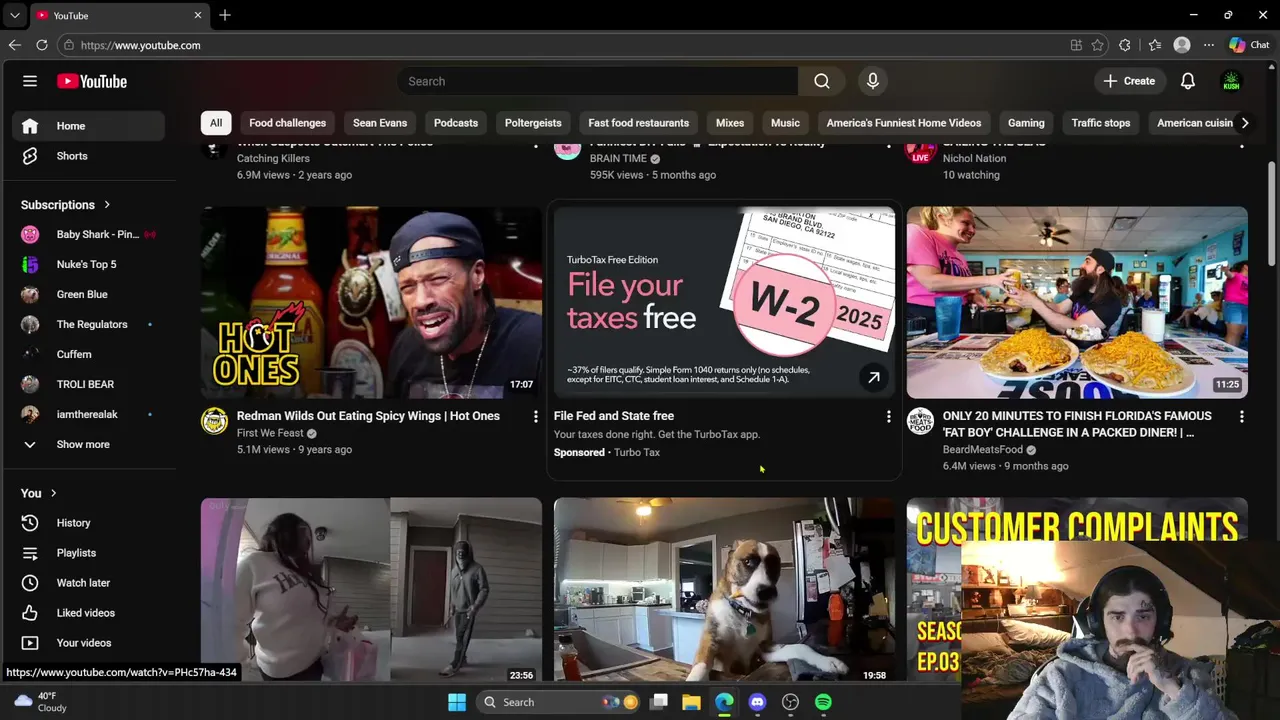Open OBS Studio from the taskbar
Screen dimensions: 1280x720
click(790, 702)
